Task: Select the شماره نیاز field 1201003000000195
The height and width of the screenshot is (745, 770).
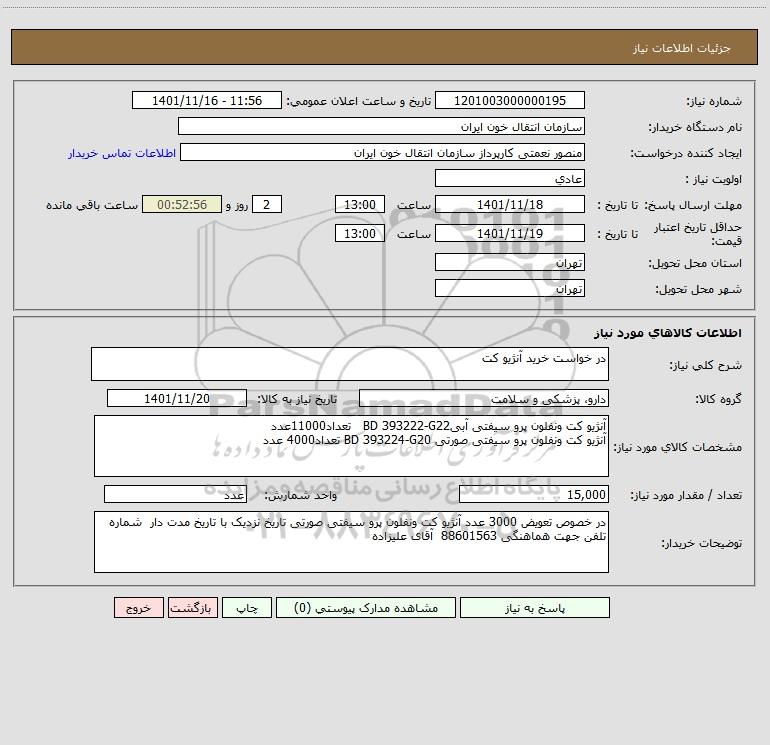Action: click(510, 100)
